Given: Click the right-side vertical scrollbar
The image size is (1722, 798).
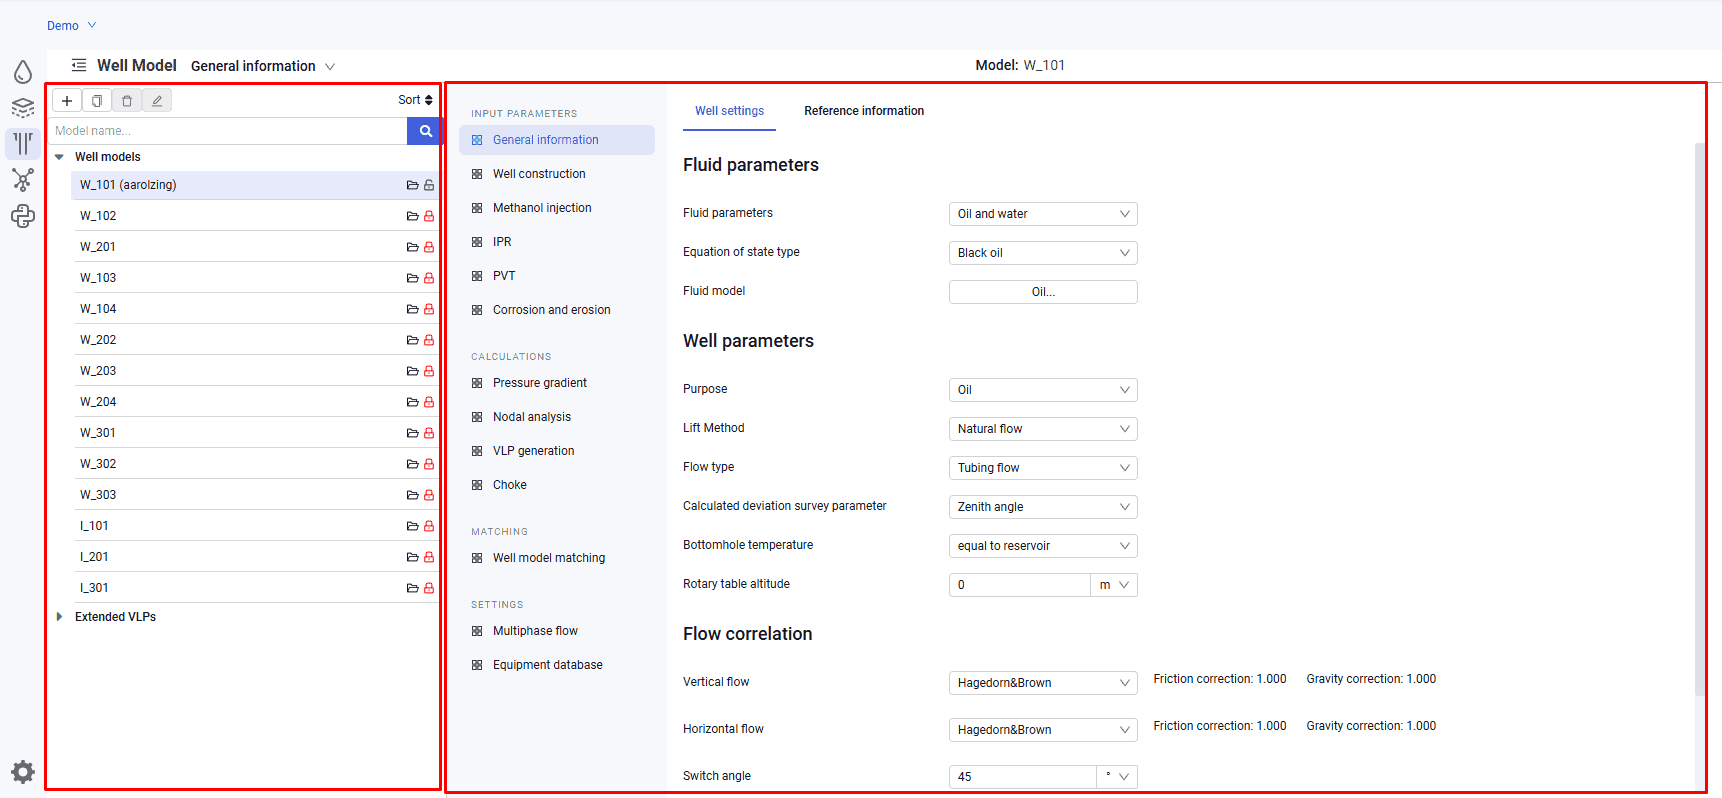Looking at the screenshot, I should pos(1699,420).
